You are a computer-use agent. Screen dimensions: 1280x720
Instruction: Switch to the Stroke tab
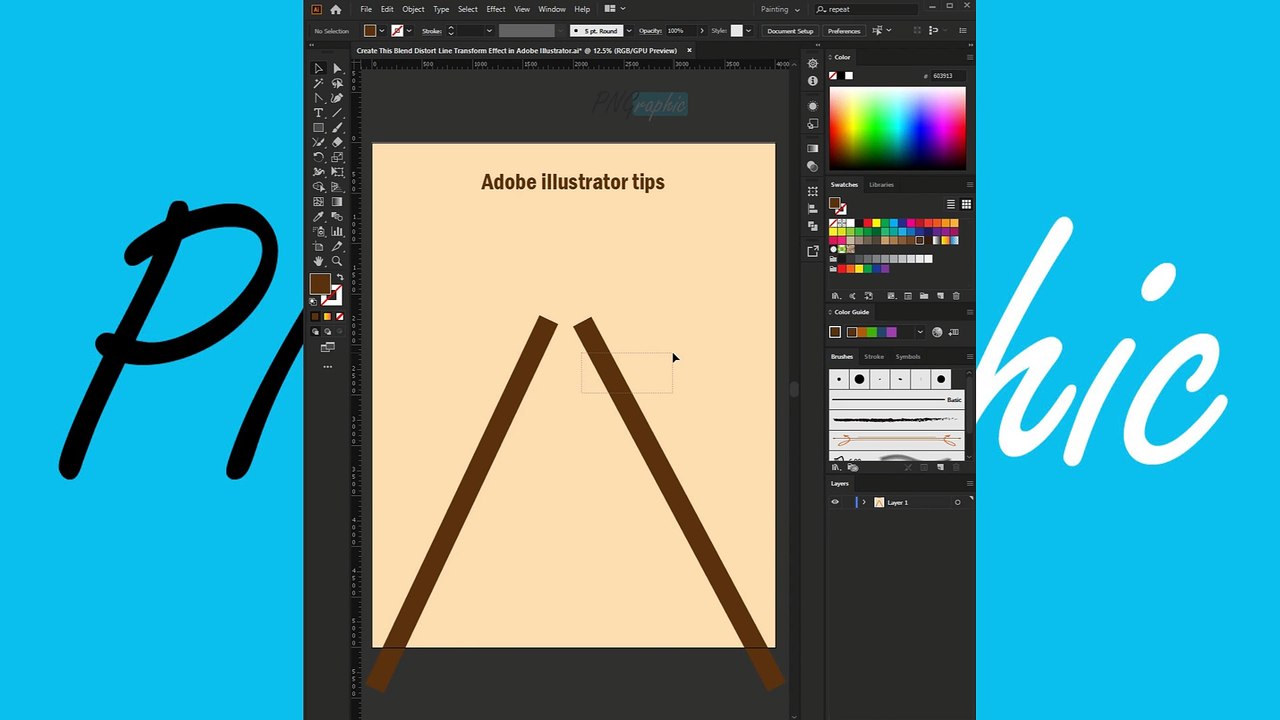pos(874,356)
